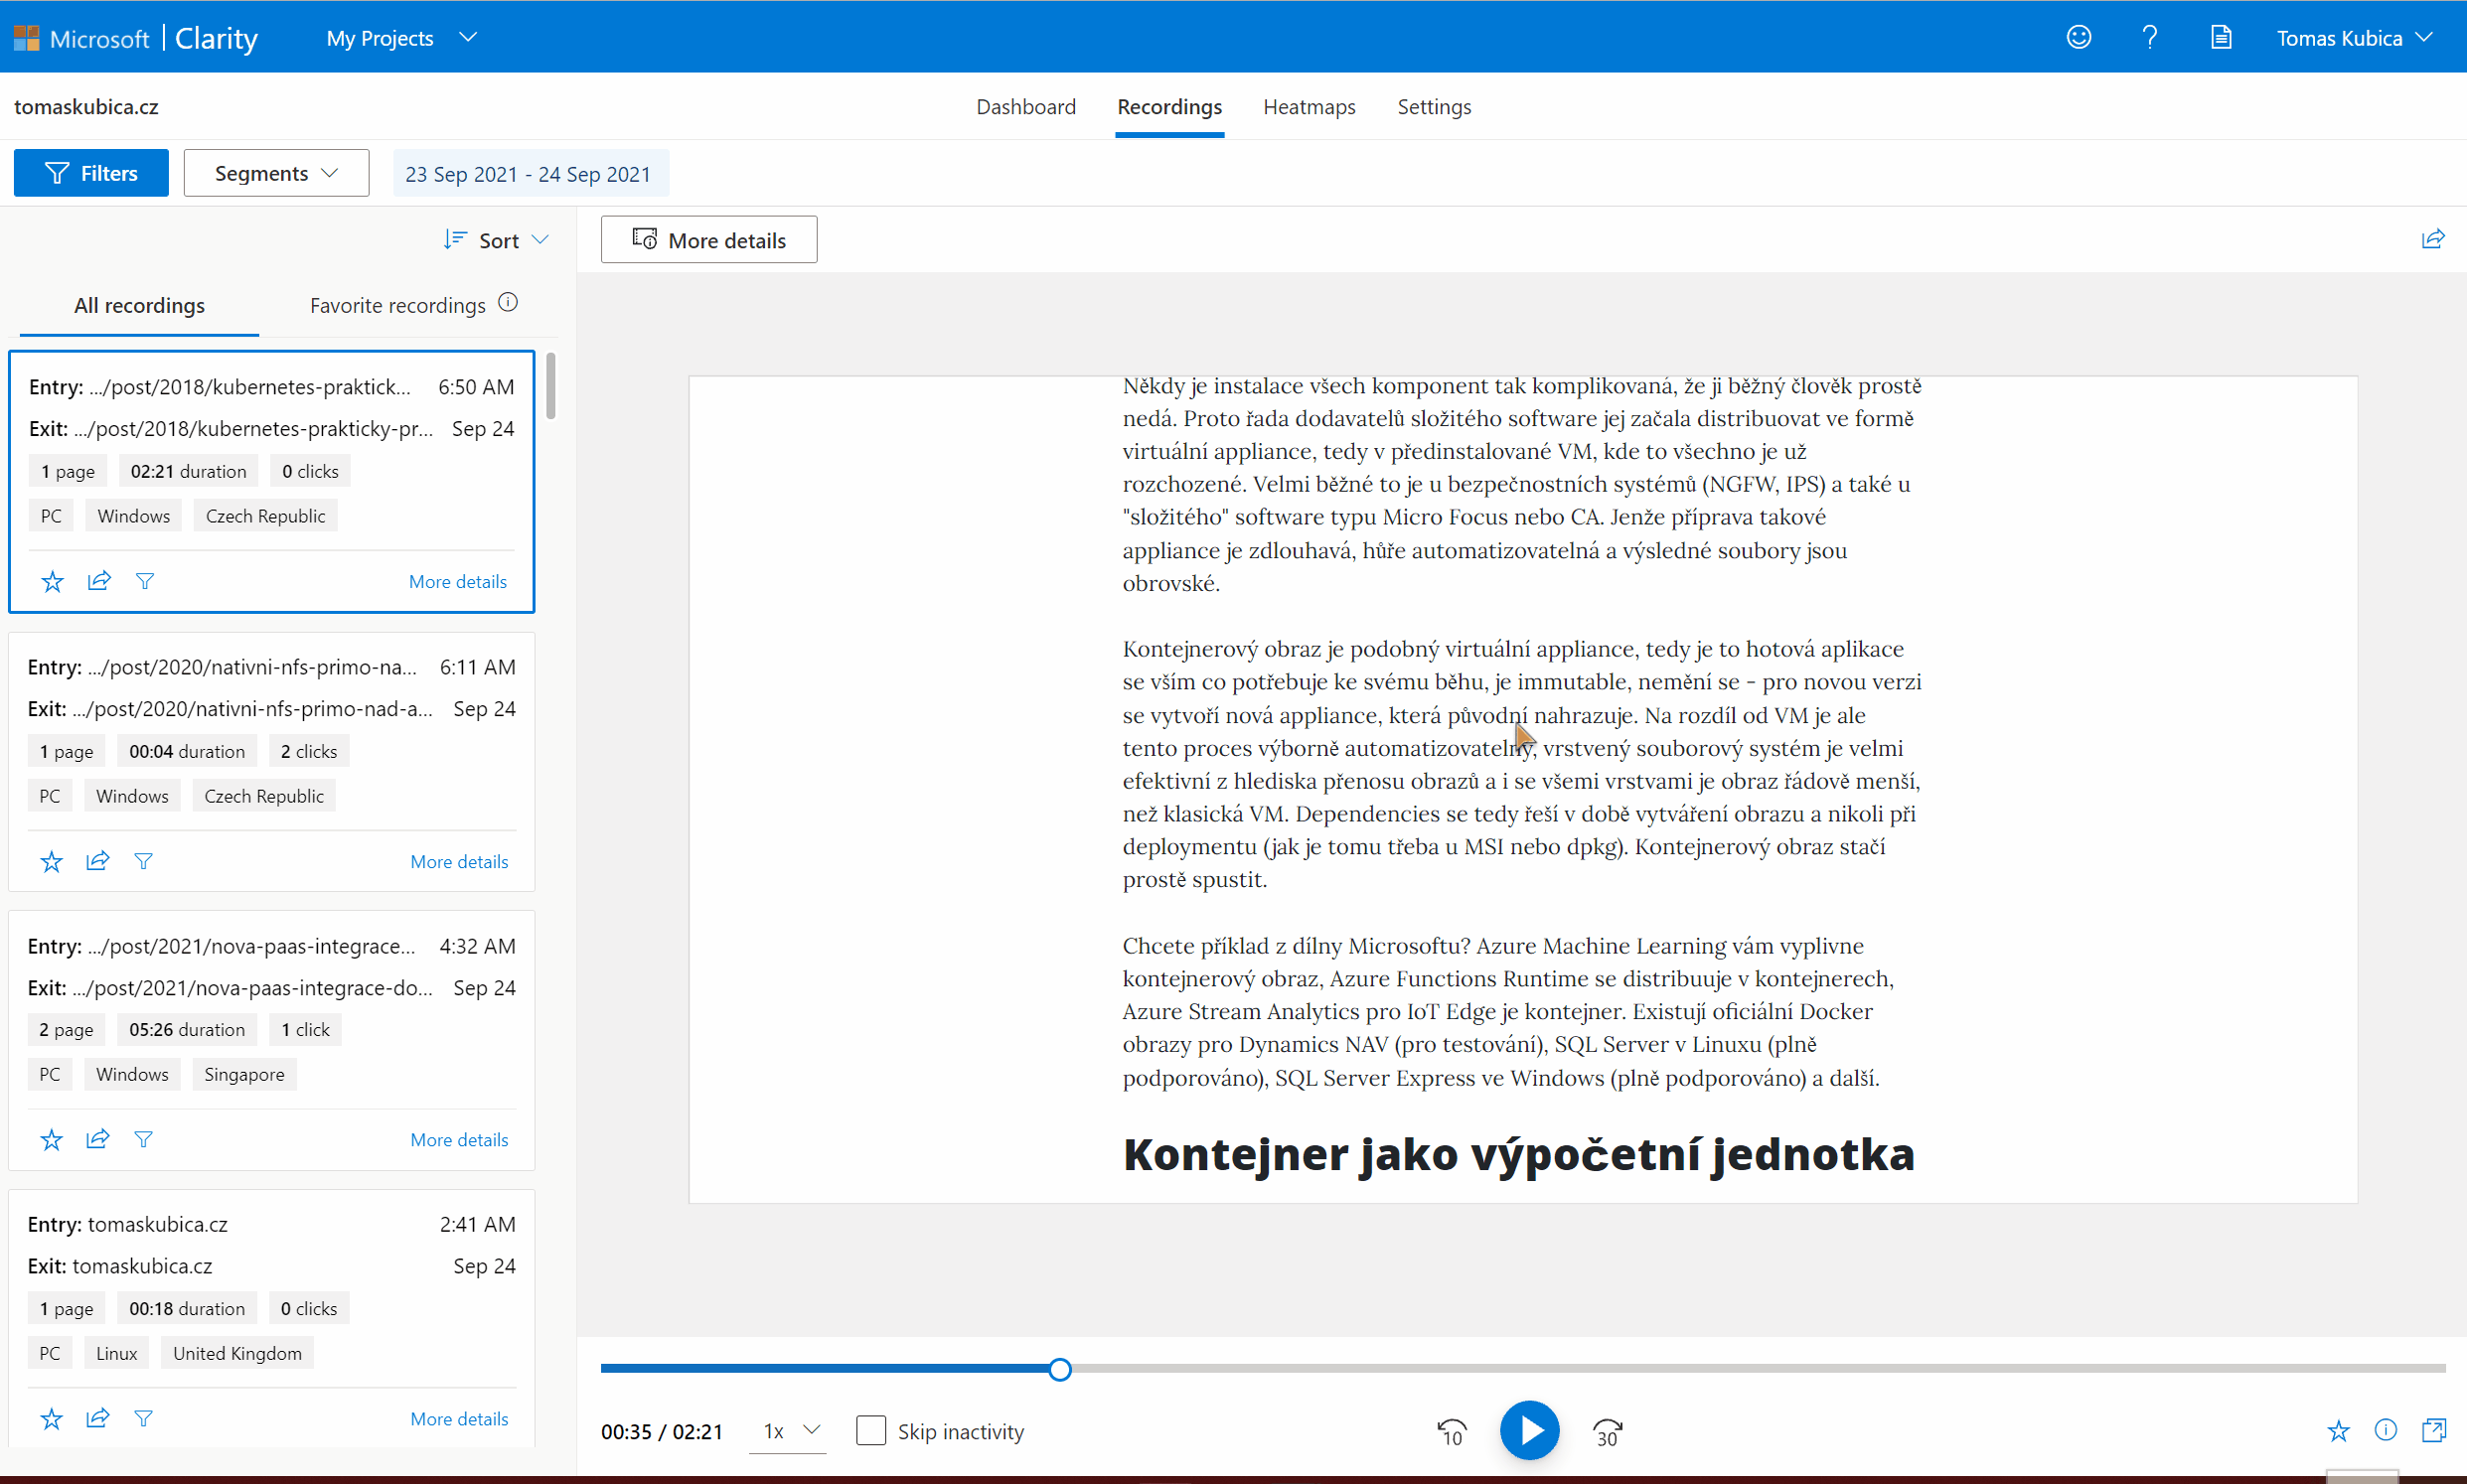Screen dimensions: 2467x1484
Task: Click the filter icon on Singapore recording card
Action: (144, 1139)
